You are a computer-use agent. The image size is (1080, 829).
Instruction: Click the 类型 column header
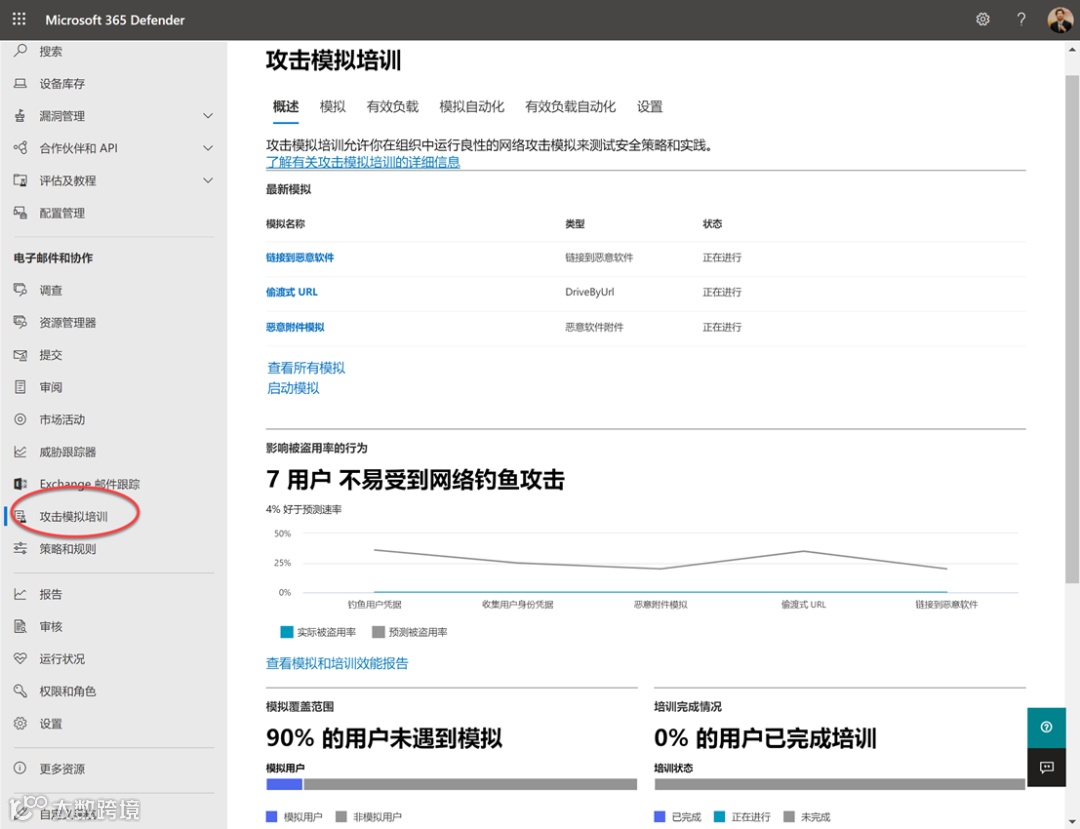click(x=574, y=224)
